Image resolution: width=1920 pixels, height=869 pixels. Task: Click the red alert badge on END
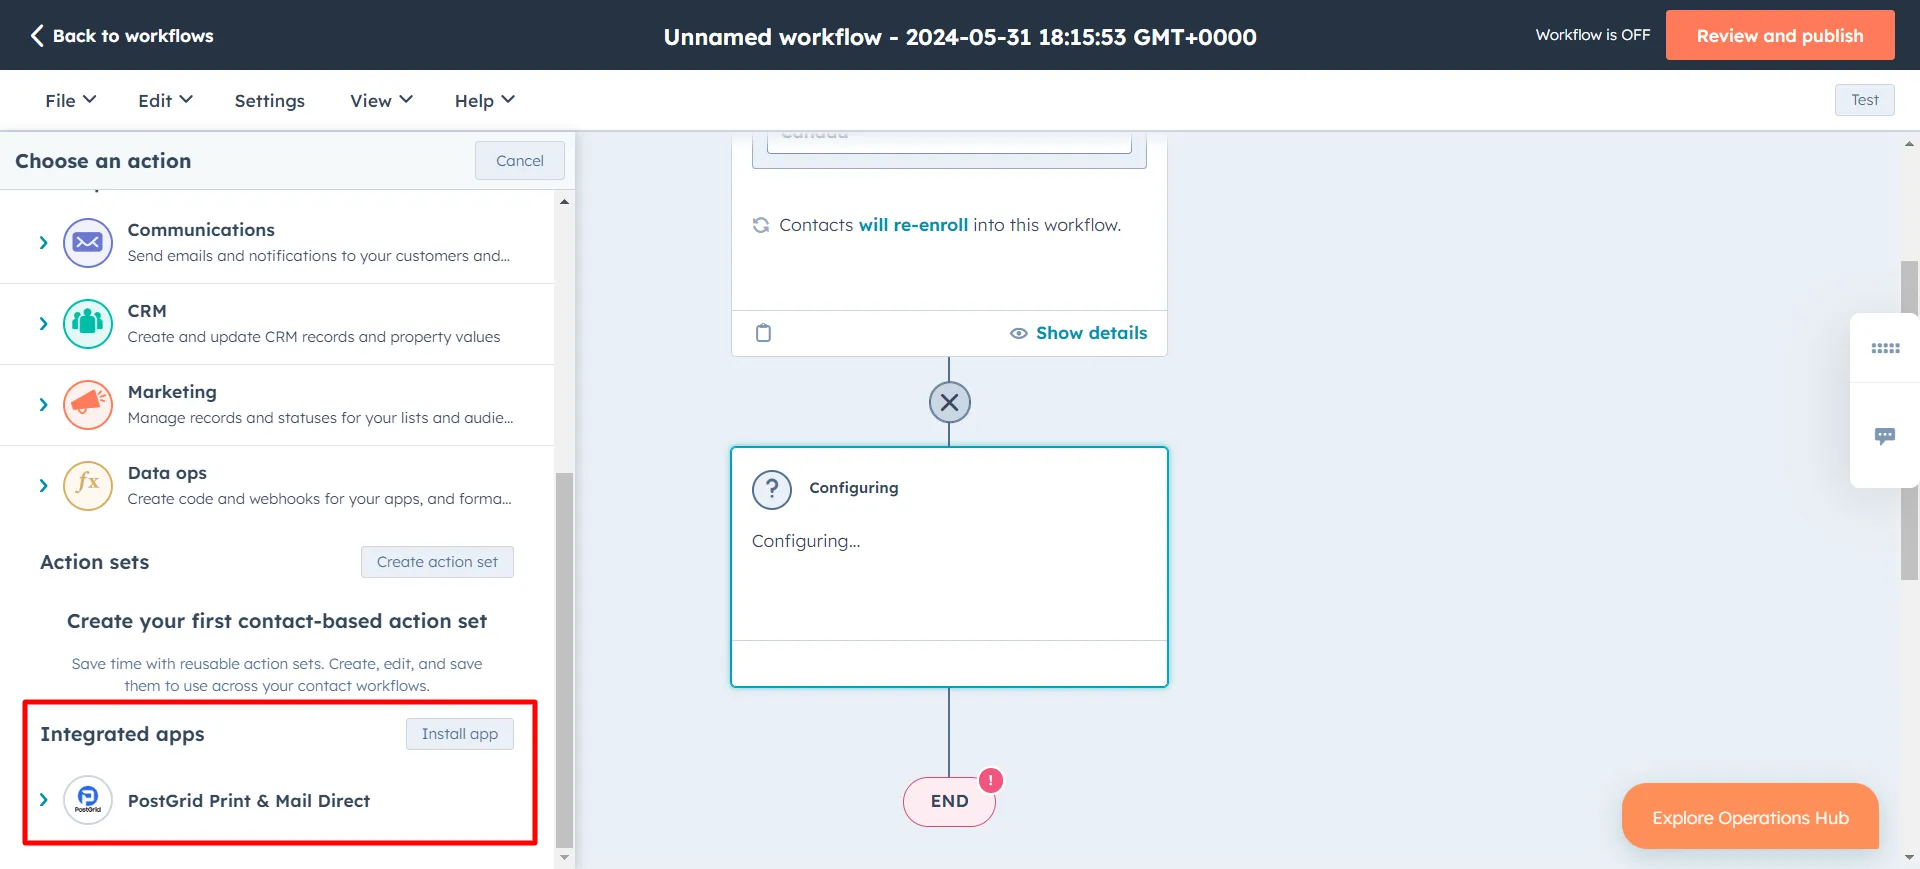click(x=990, y=780)
